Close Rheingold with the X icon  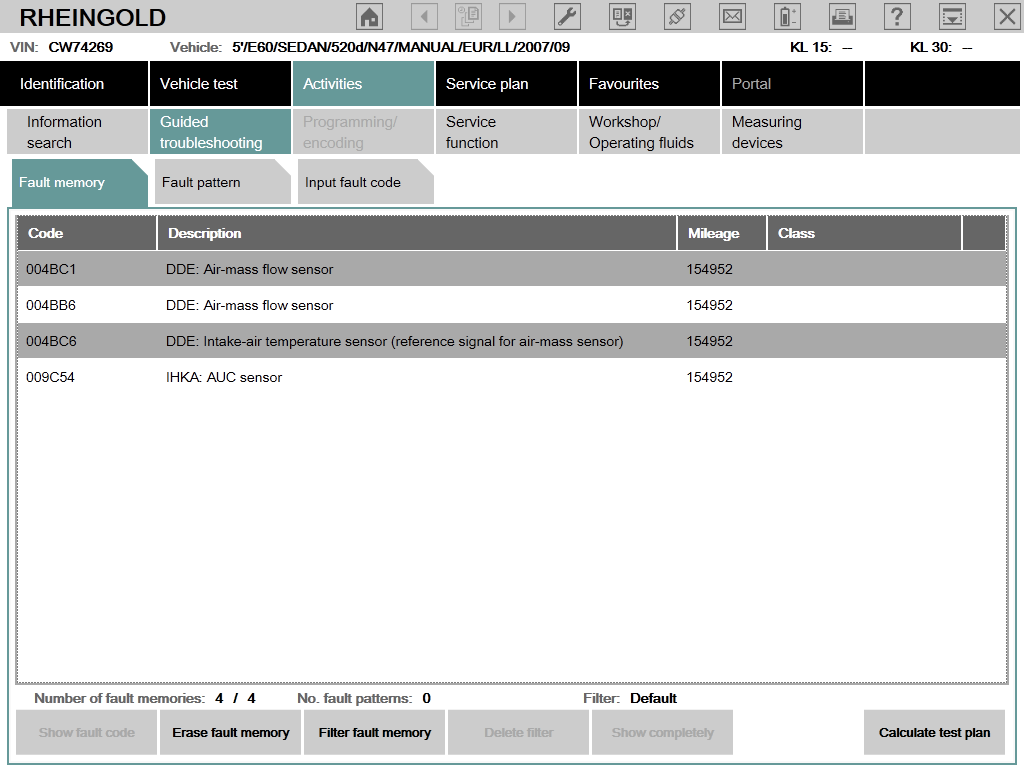coord(1007,16)
